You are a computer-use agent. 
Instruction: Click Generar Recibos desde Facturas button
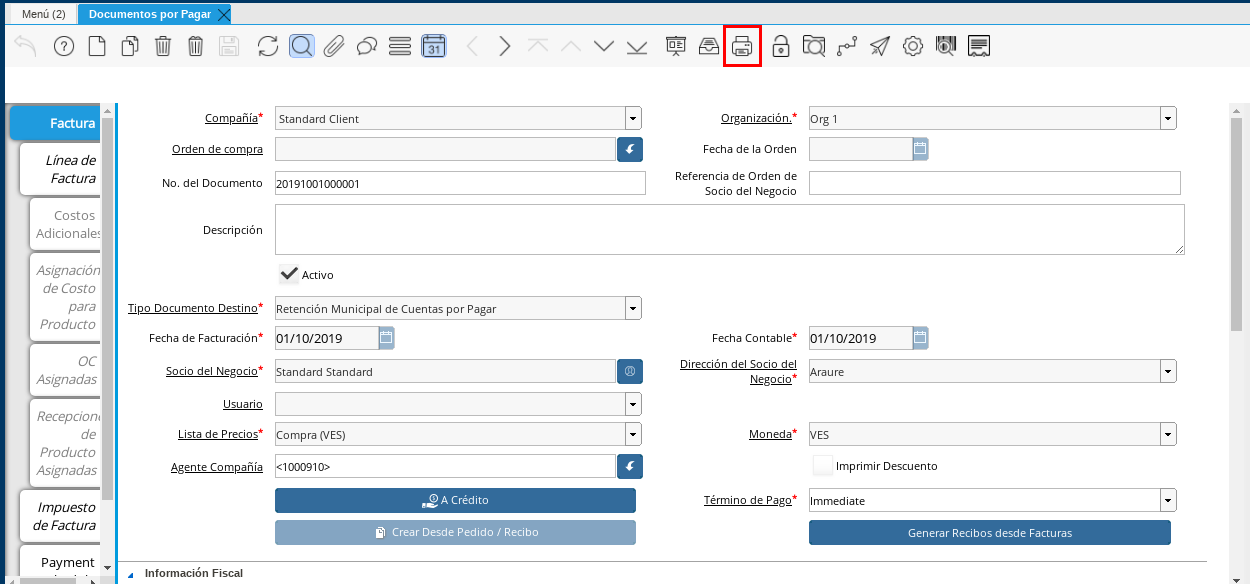click(989, 533)
